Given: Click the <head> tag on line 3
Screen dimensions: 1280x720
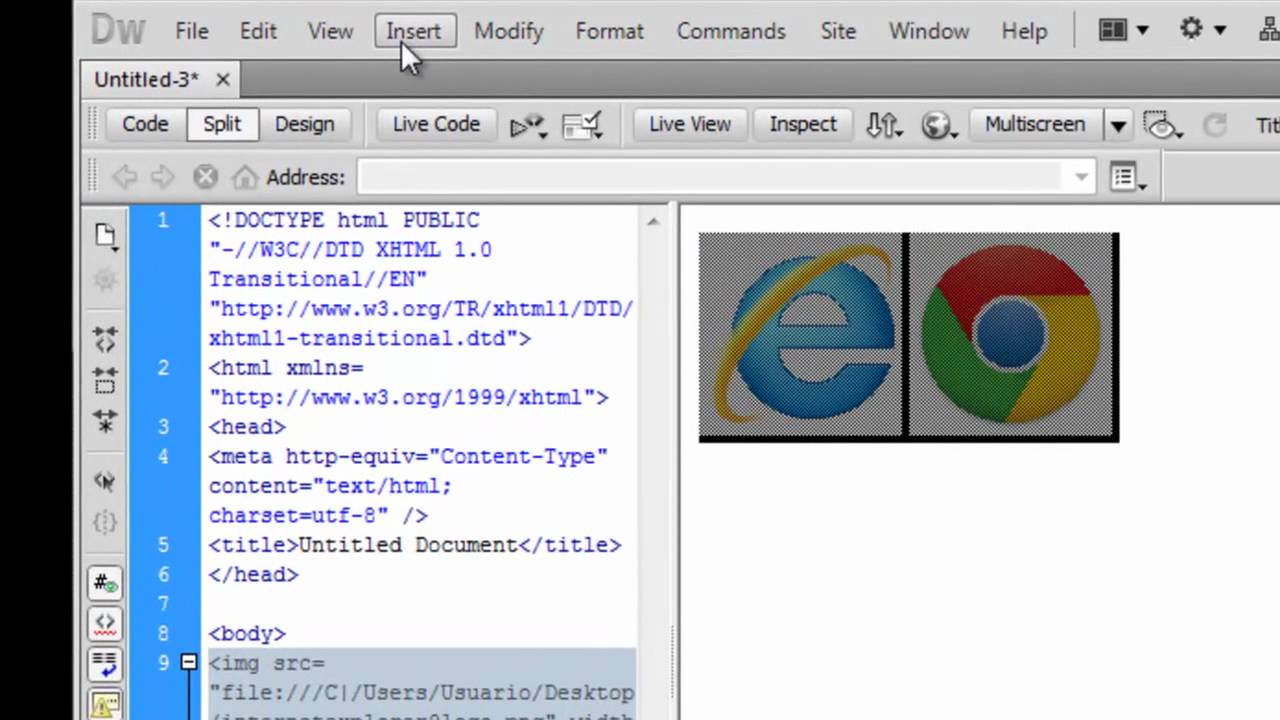Looking at the screenshot, I should point(247,426).
